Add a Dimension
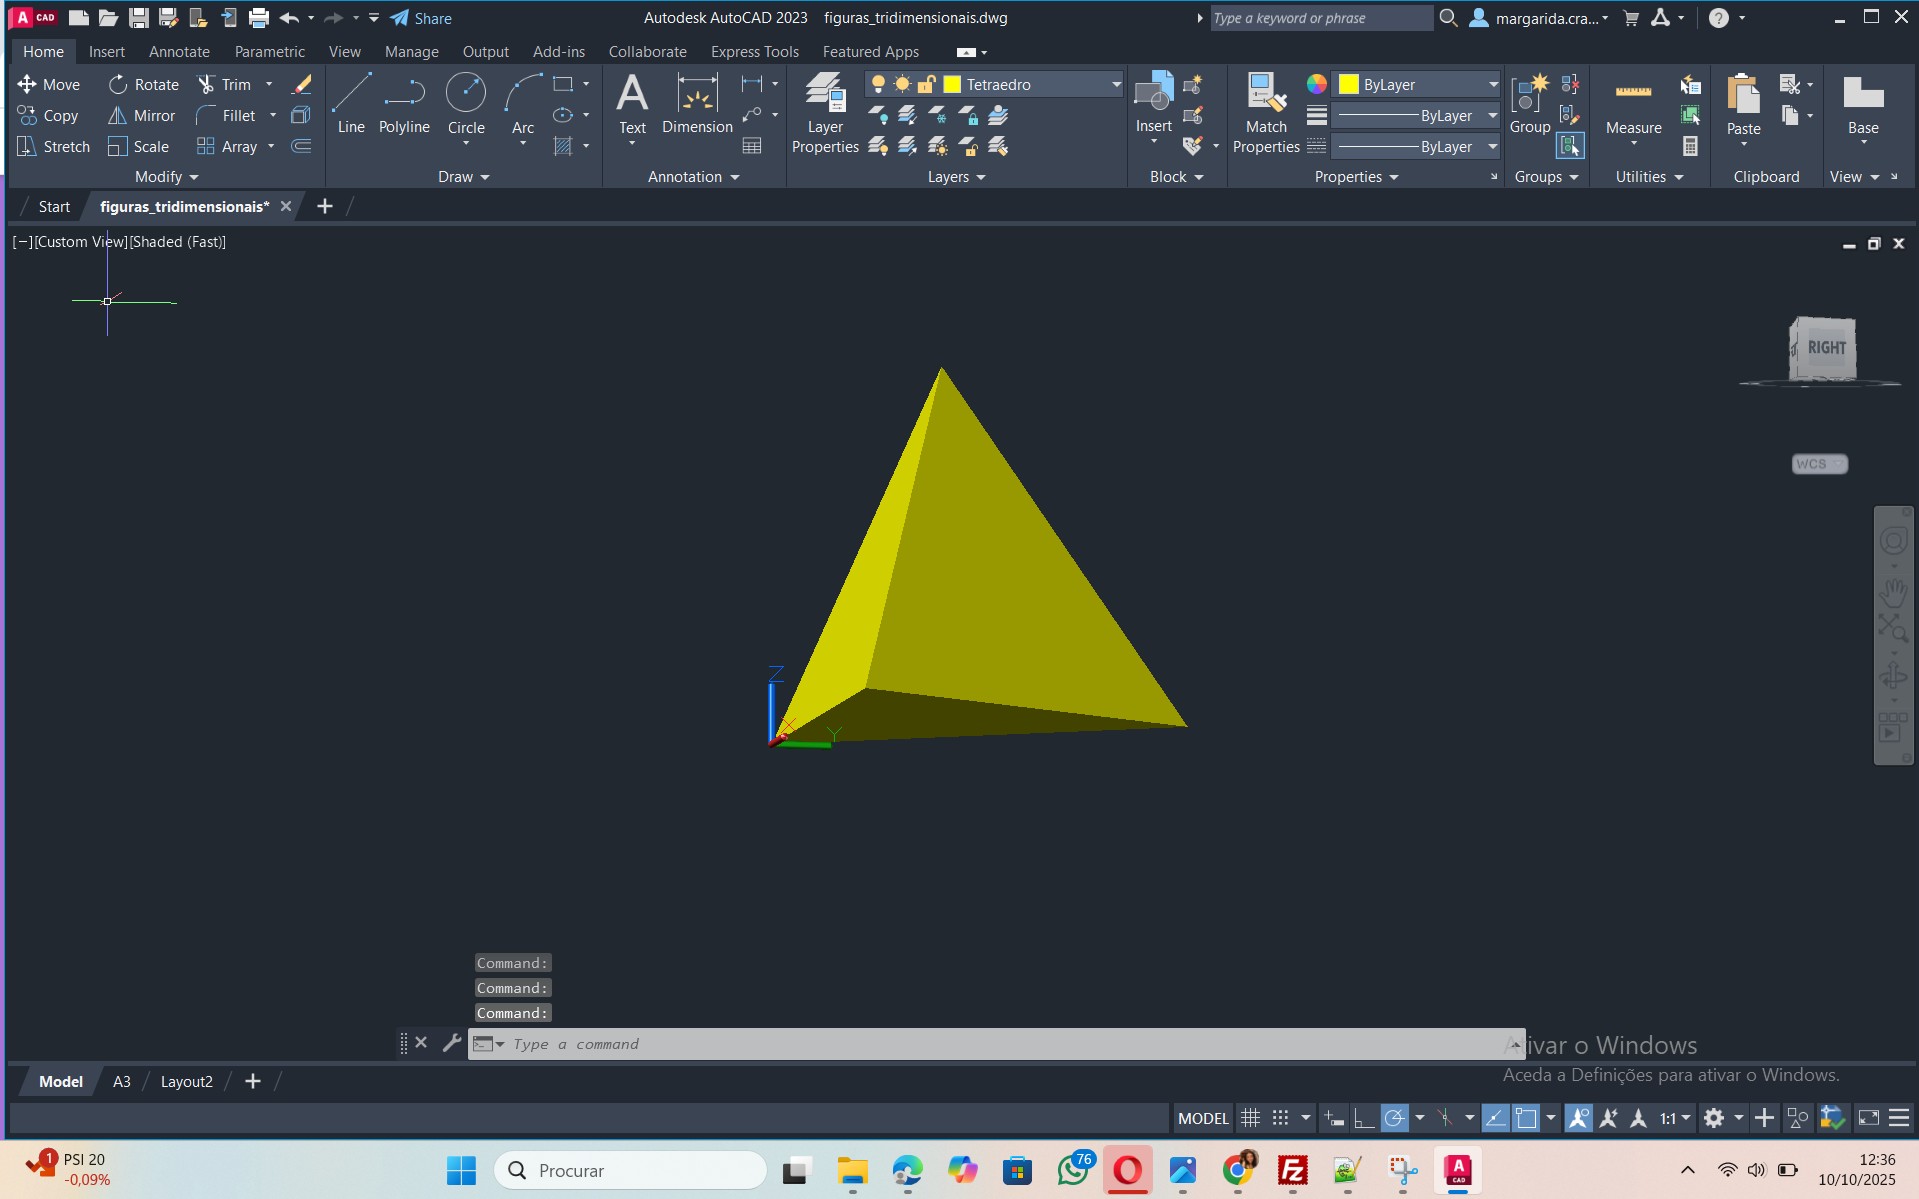This screenshot has width=1919, height=1199. click(697, 104)
